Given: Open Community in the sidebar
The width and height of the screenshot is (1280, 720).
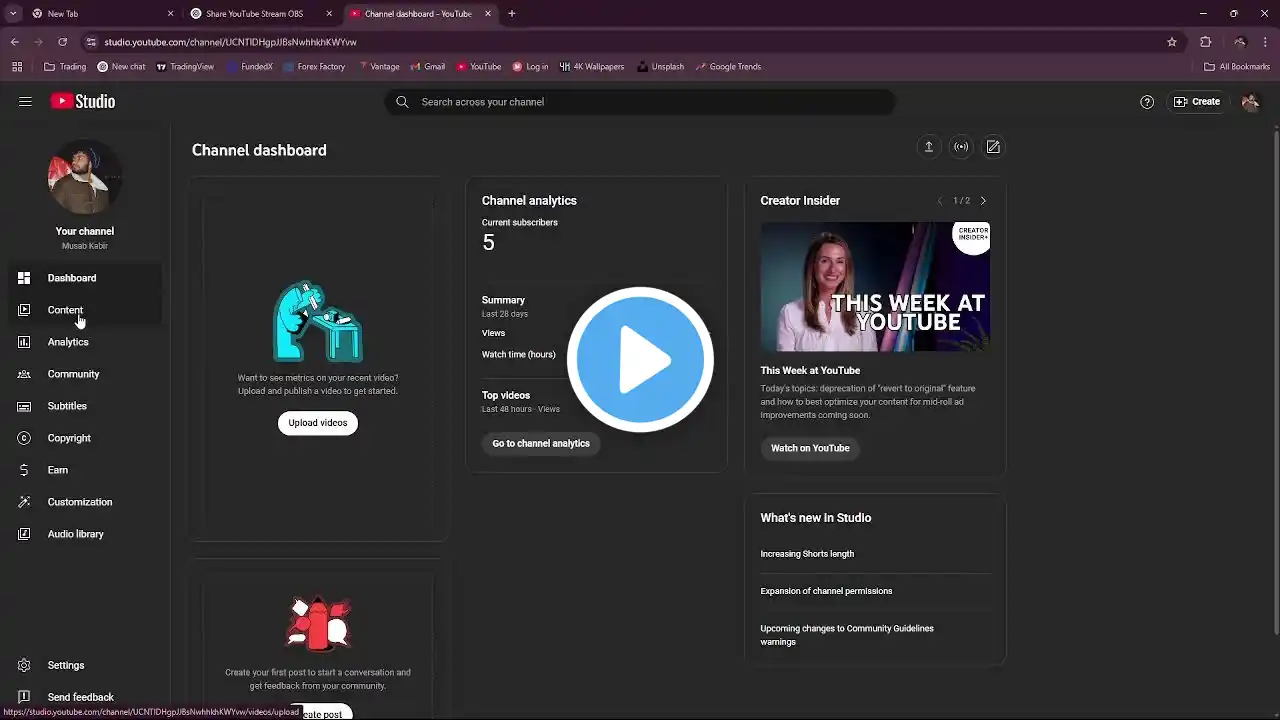Looking at the screenshot, I should [x=85, y=374].
